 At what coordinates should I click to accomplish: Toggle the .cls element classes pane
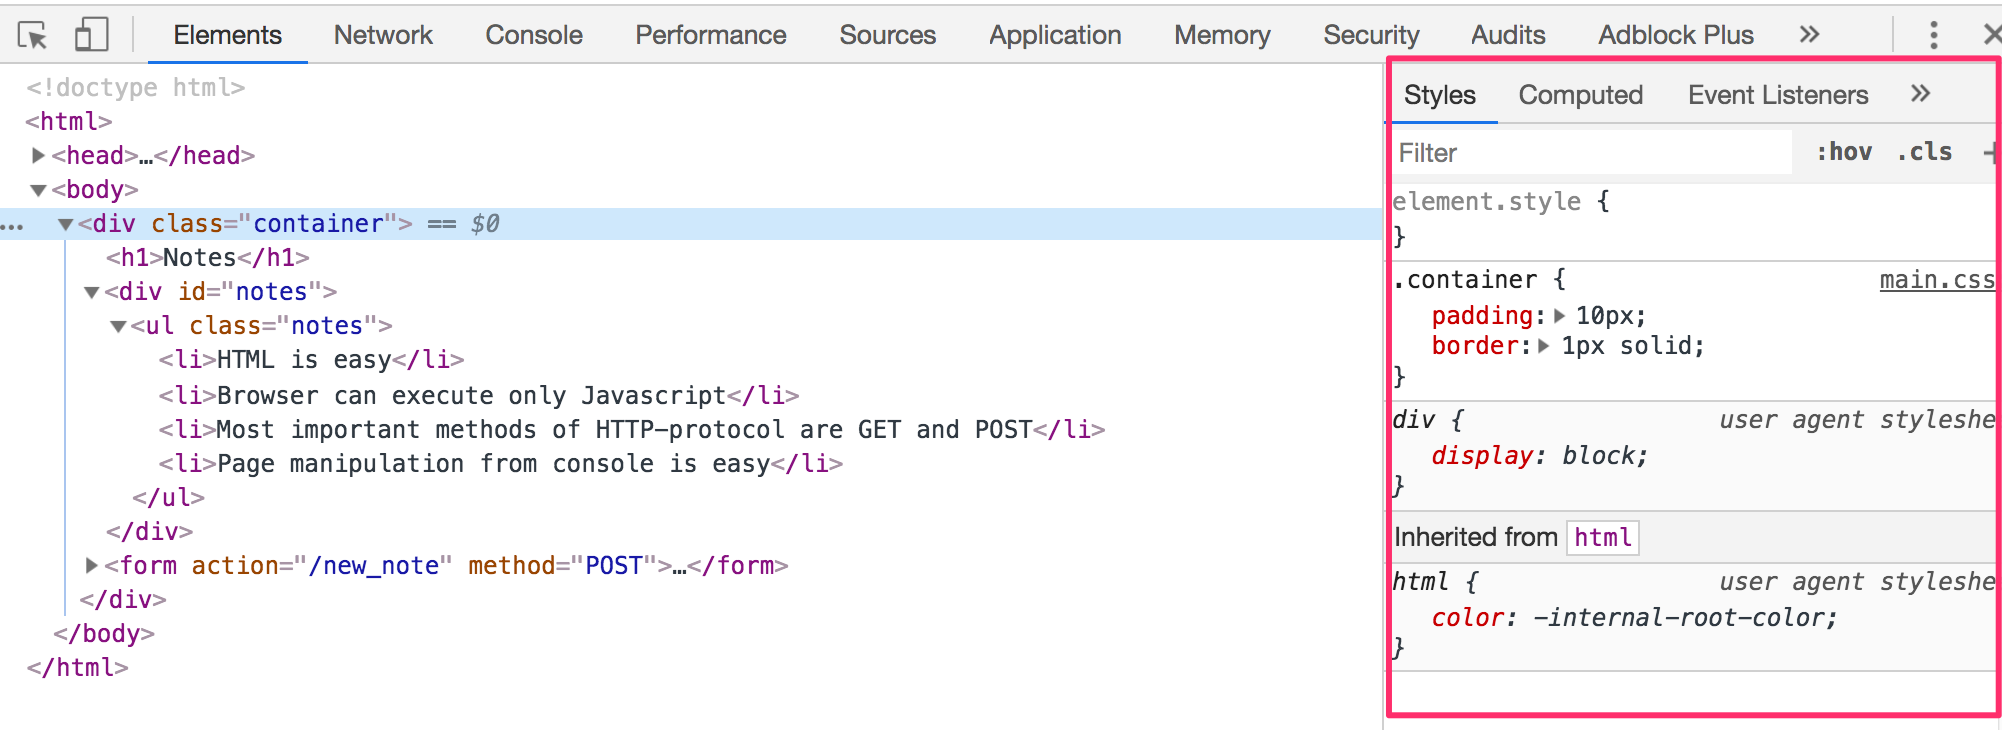click(x=1924, y=152)
